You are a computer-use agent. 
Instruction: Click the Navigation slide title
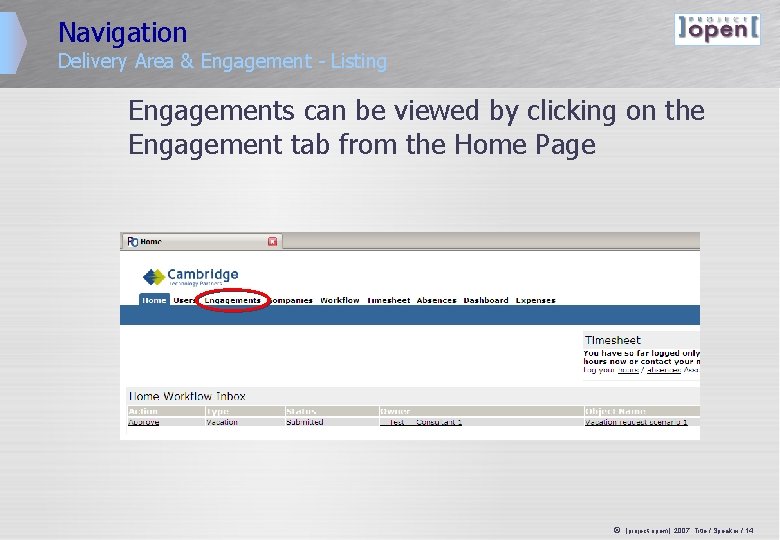(x=122, y=32)
